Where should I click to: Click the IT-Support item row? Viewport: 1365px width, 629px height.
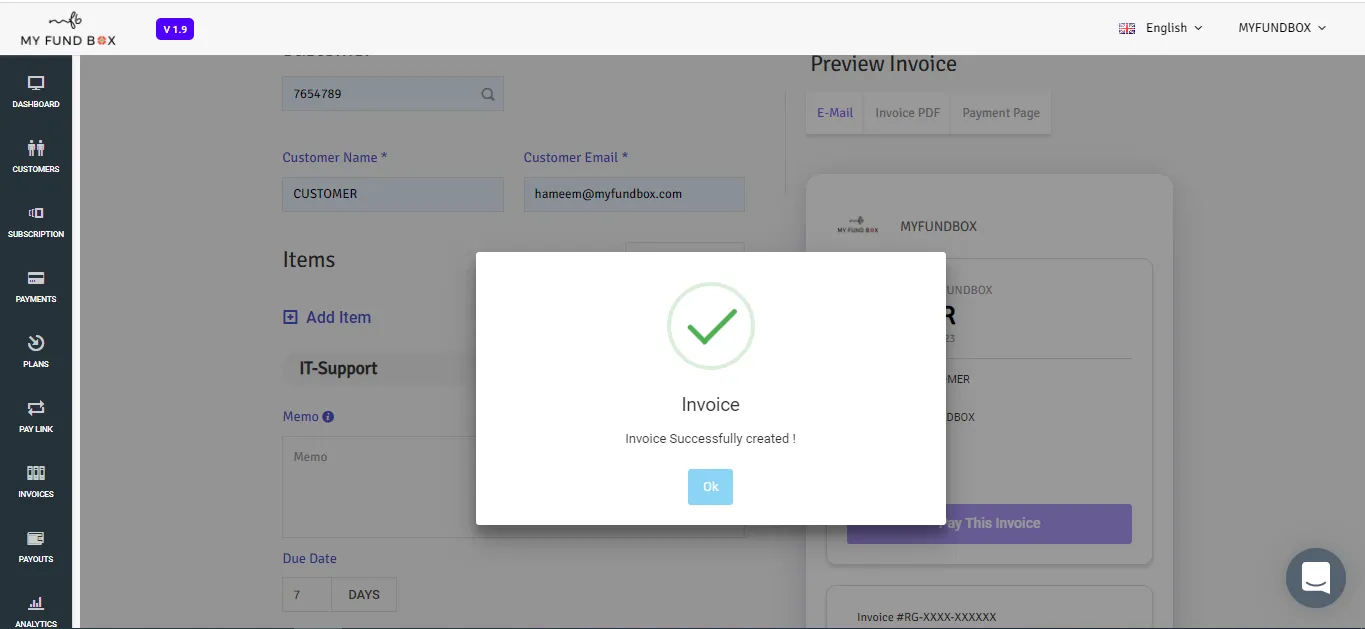379,368
